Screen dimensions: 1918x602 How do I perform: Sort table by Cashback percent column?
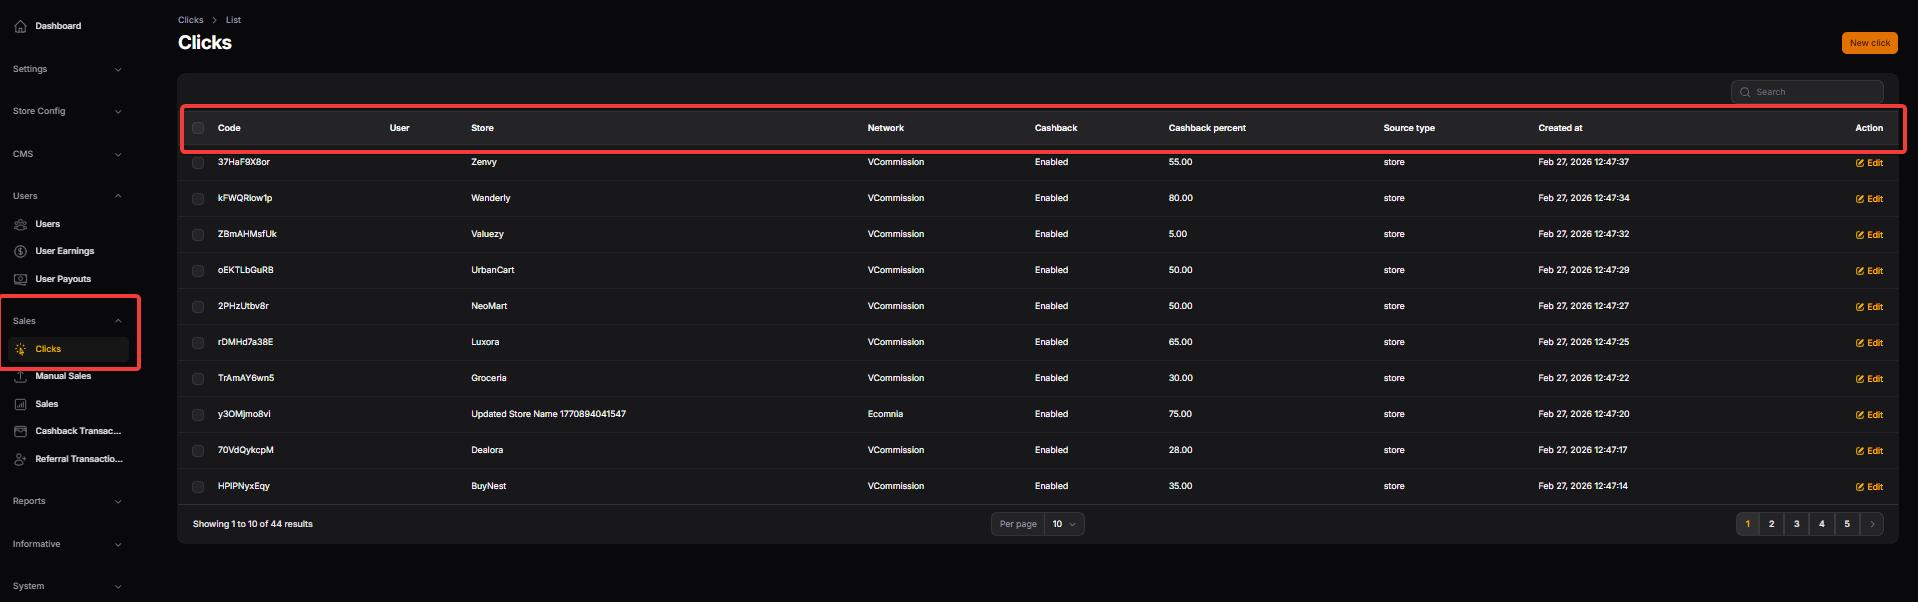coord(1207,128)
